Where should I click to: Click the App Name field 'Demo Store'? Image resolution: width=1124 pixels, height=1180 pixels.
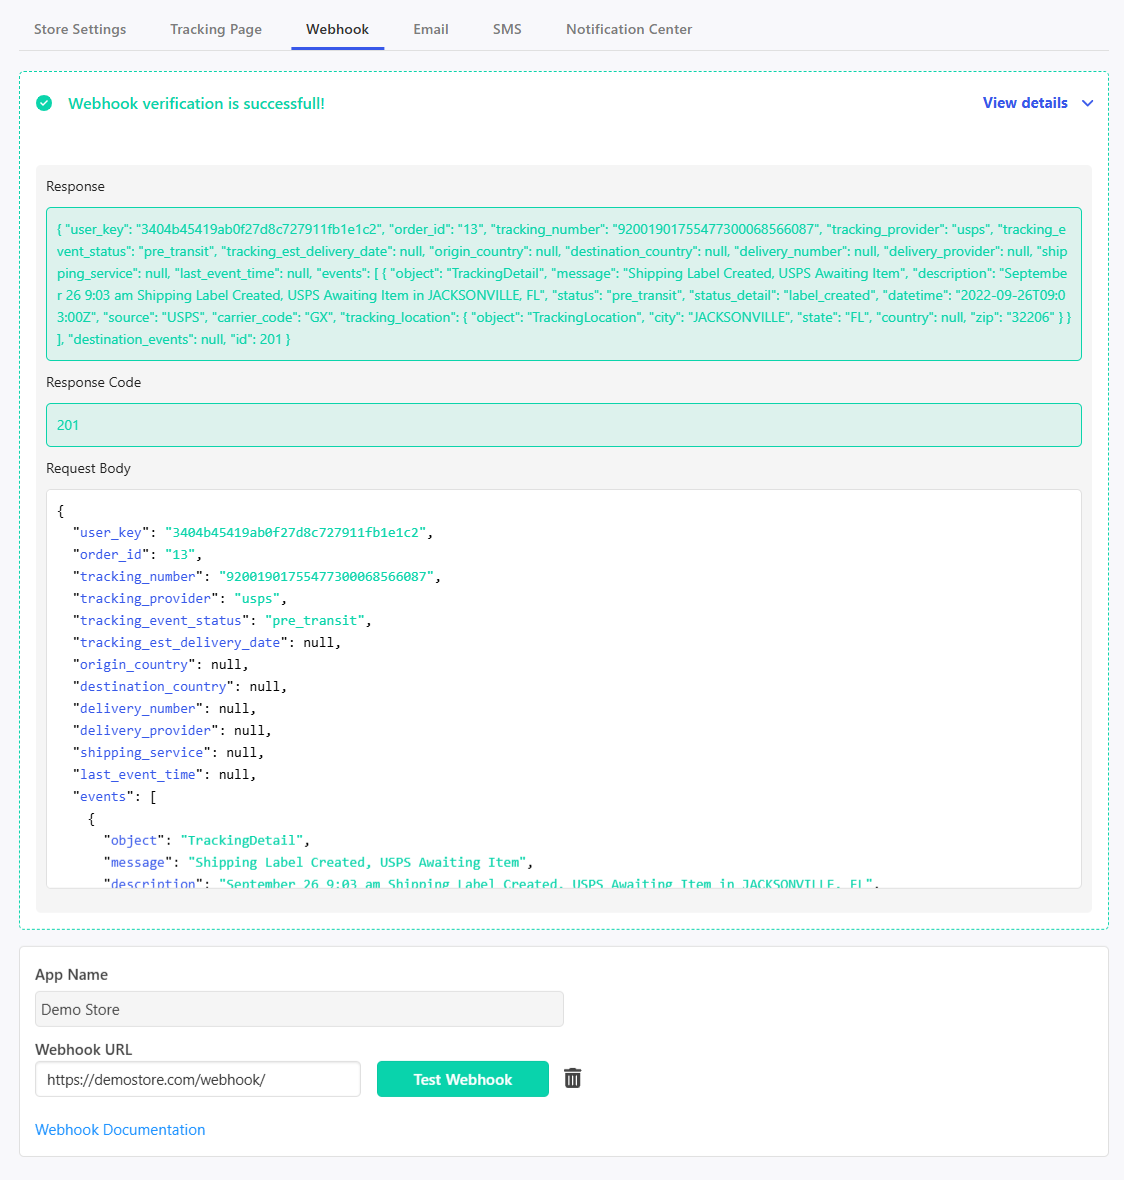coord(299,1009)
